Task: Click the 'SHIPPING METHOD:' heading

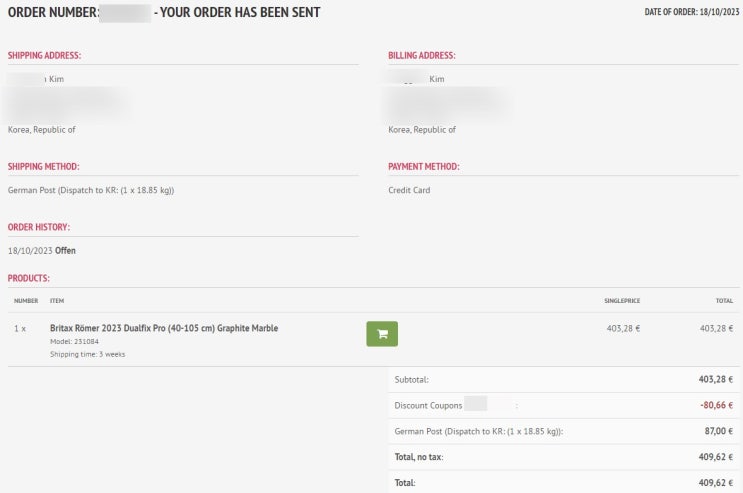Action: coord(44,166)
